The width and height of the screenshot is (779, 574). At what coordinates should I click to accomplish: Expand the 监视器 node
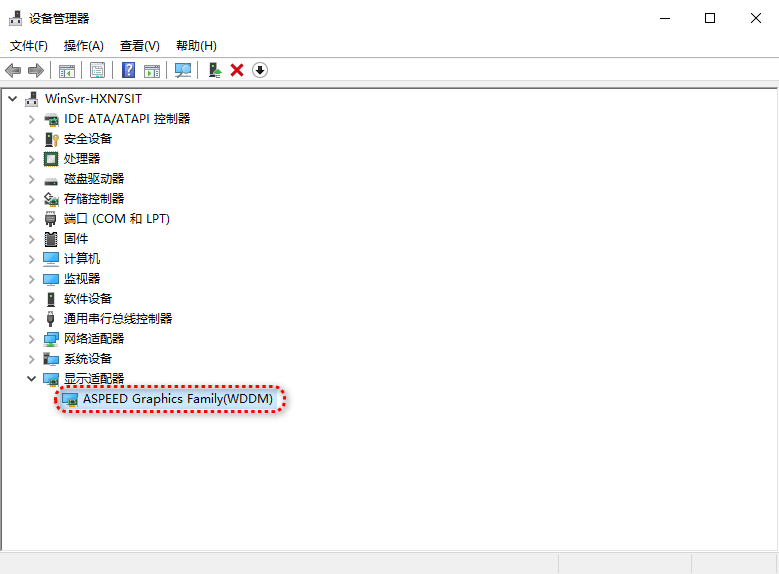coord(31,279)
